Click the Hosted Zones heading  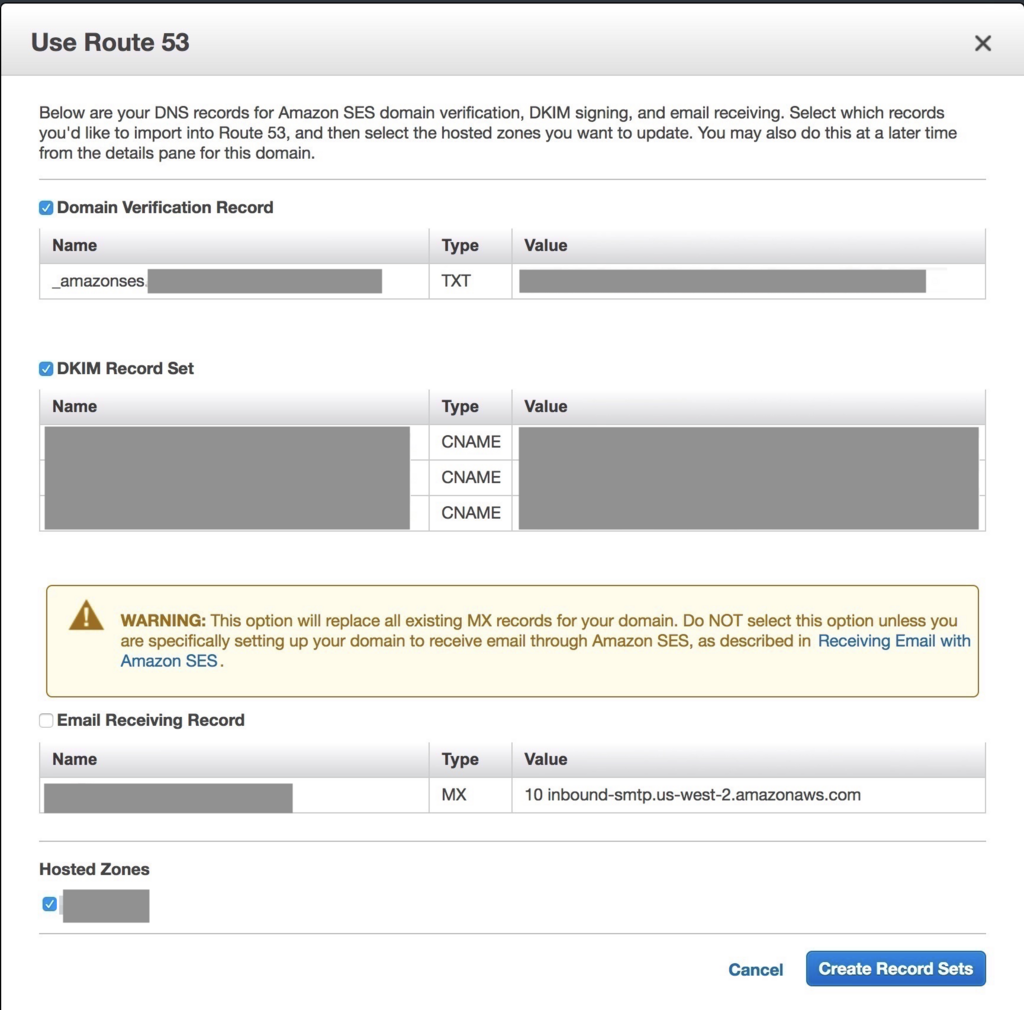(x=94, y=870)
